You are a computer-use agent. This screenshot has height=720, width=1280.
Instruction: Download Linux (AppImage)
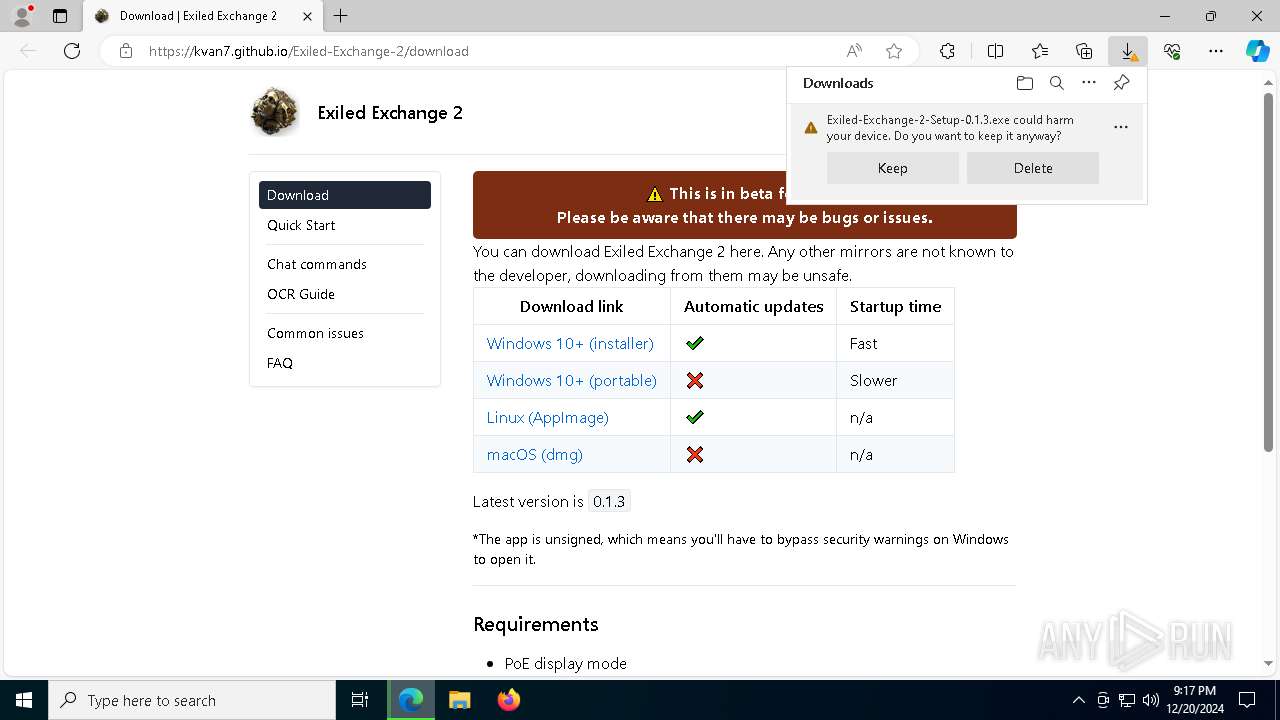[547, 417]
